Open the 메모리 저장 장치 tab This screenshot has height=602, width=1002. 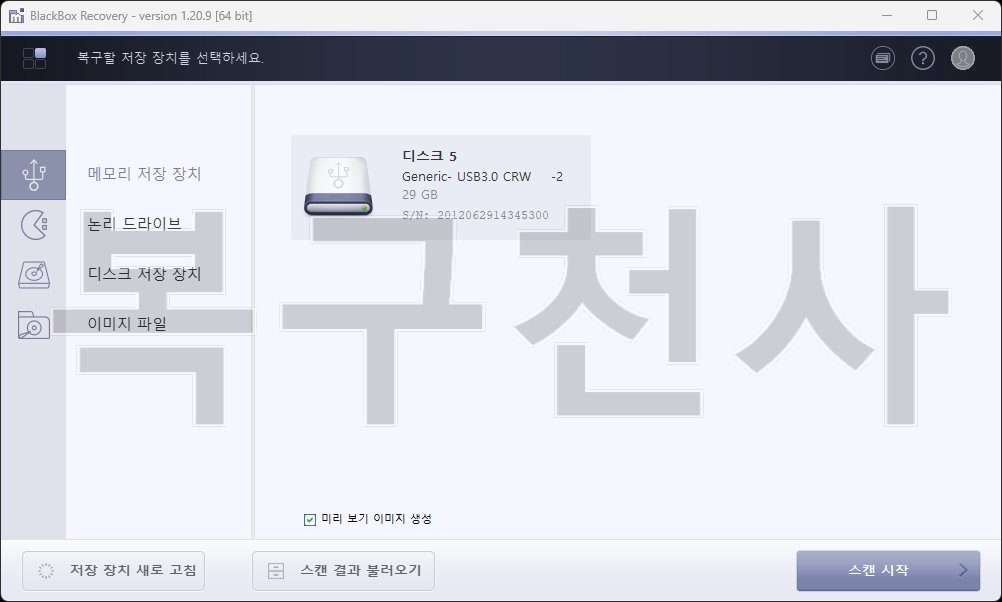[144, 174]
